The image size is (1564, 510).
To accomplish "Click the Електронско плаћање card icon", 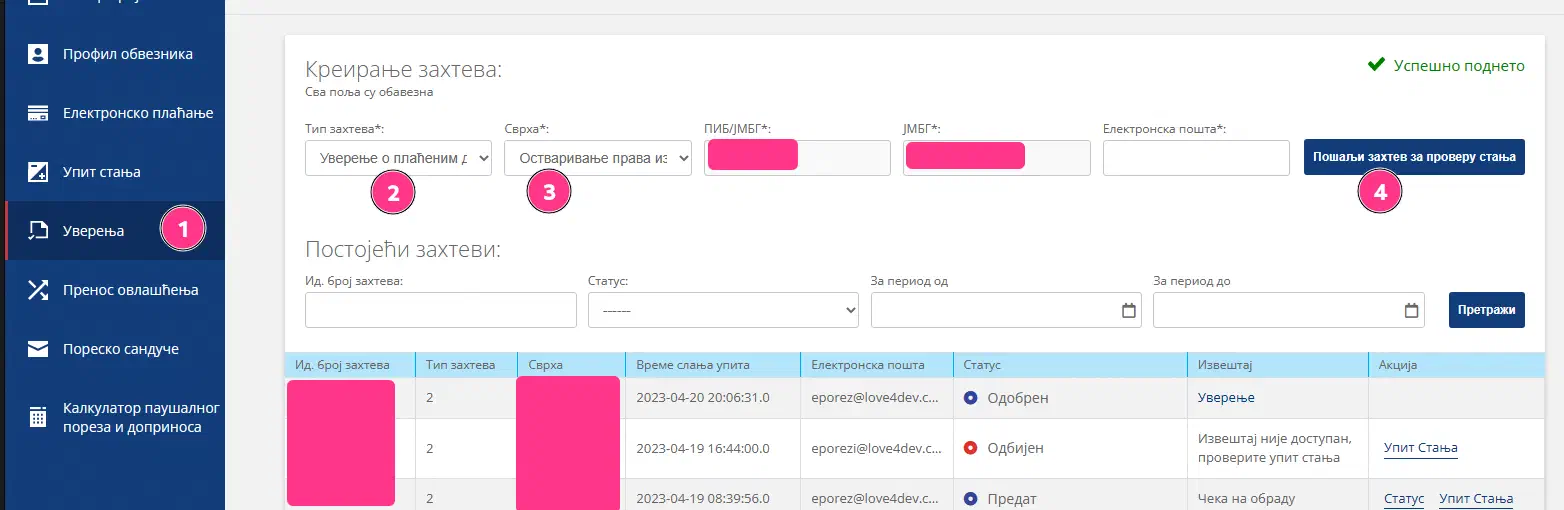I will point(38,113).
